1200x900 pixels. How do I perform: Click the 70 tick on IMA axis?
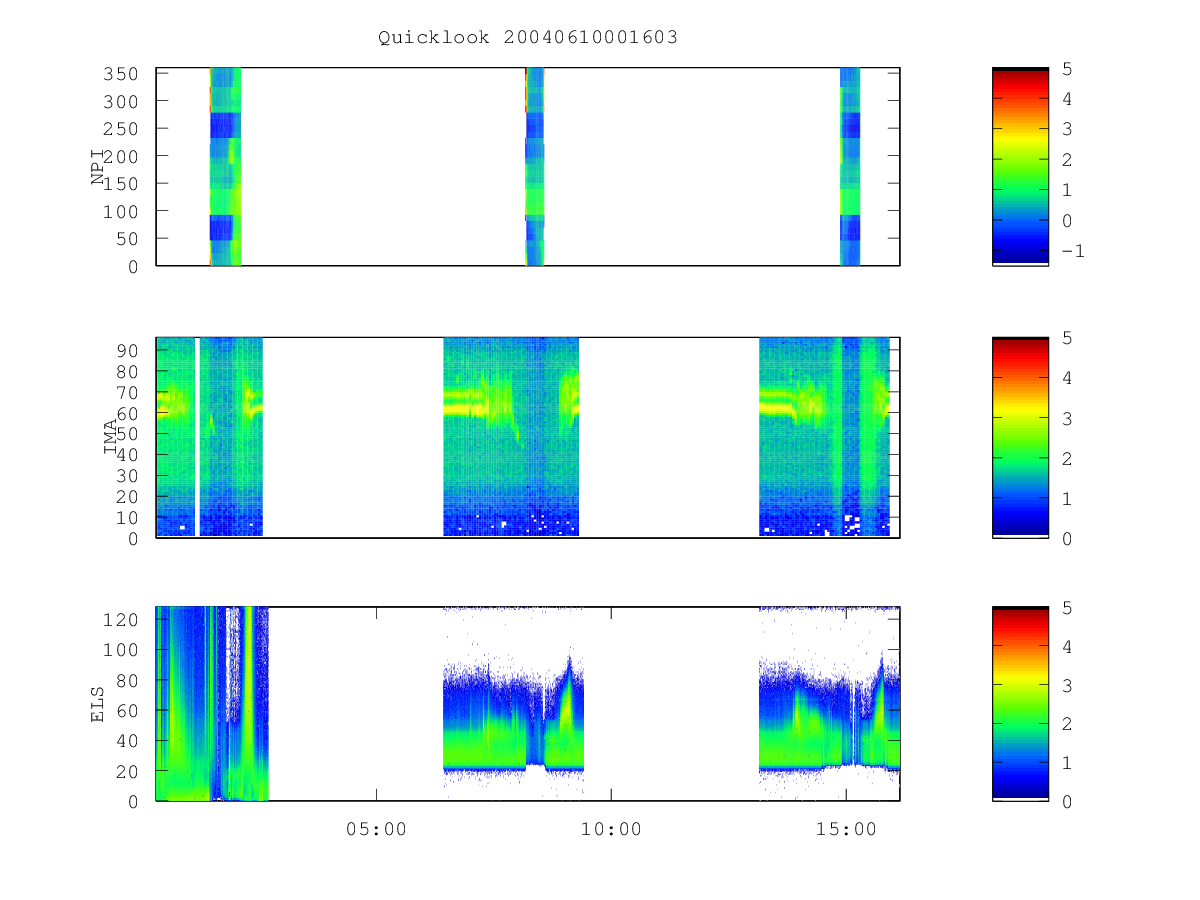coord(127,392)
